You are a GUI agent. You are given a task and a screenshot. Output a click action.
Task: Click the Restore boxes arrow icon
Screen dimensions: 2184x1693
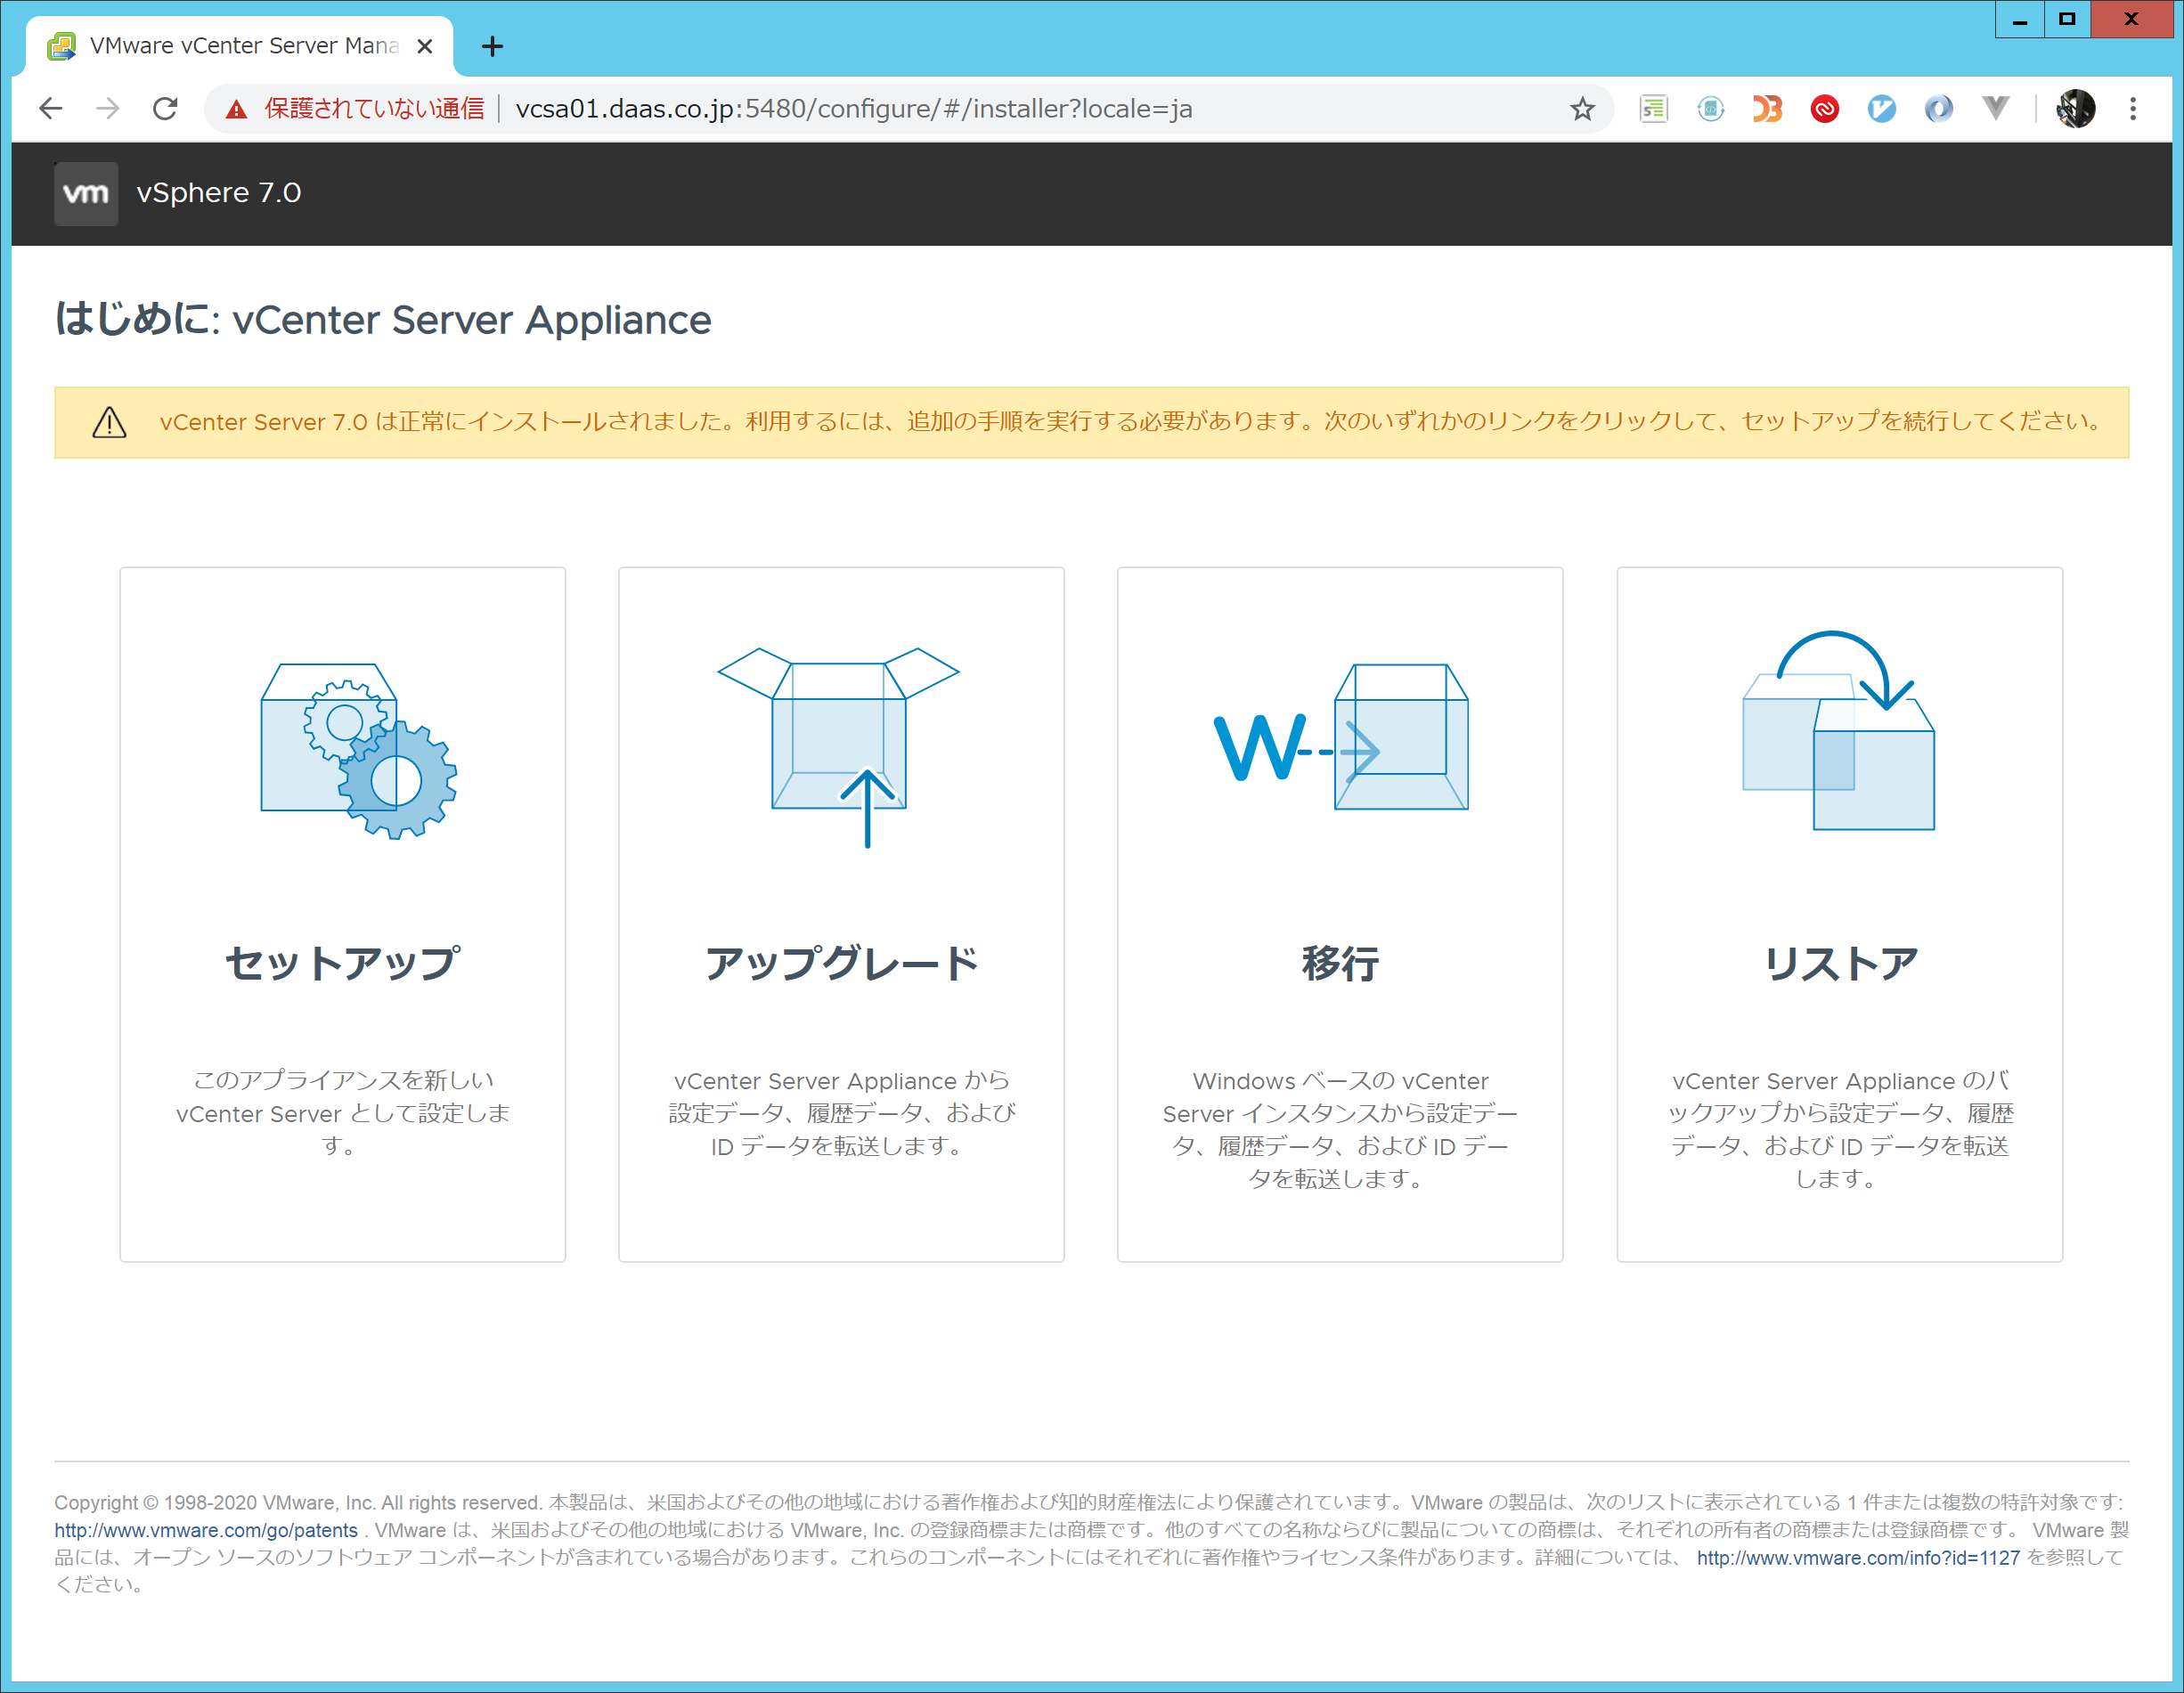click(x=1839, y=730)
